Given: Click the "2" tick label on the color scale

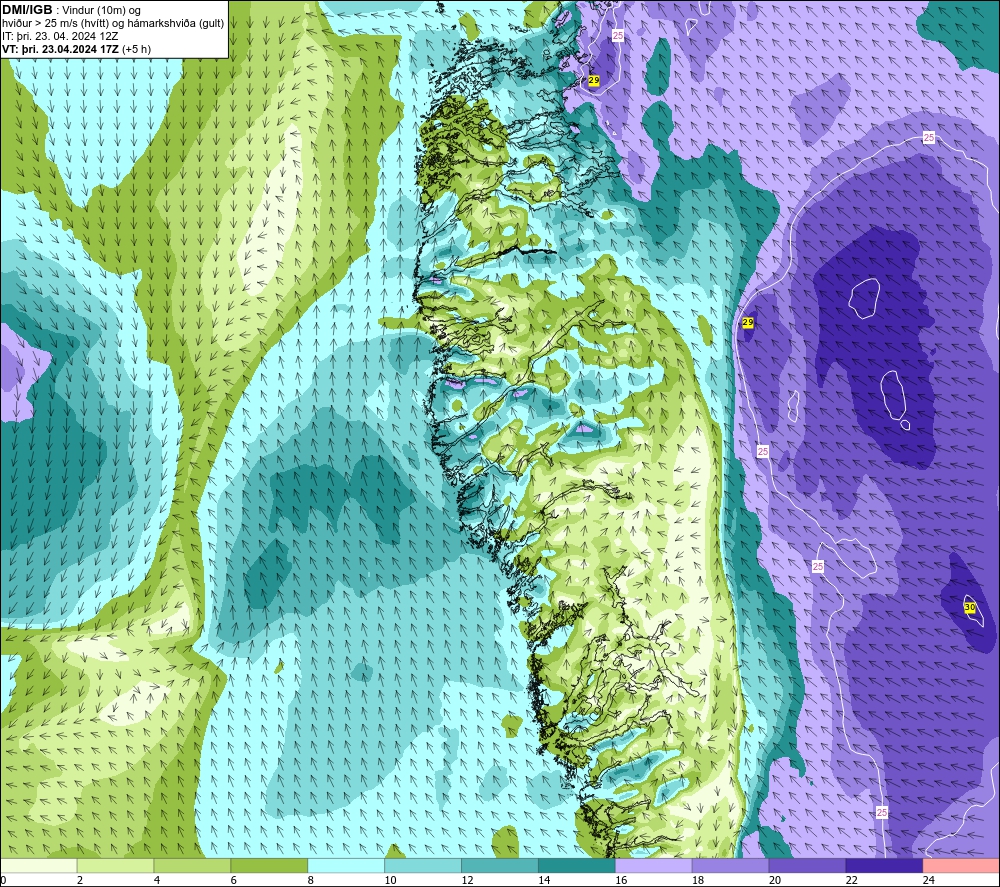Looking at the screenshot, I should click(80, 880).
